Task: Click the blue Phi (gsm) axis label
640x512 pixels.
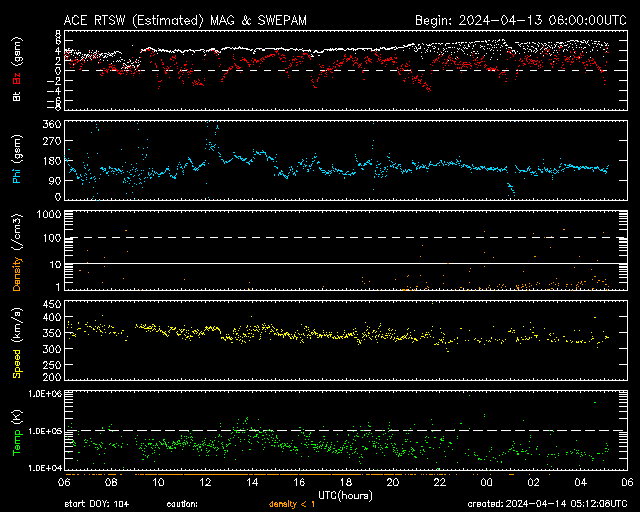Action: click(x=16, y=167)
